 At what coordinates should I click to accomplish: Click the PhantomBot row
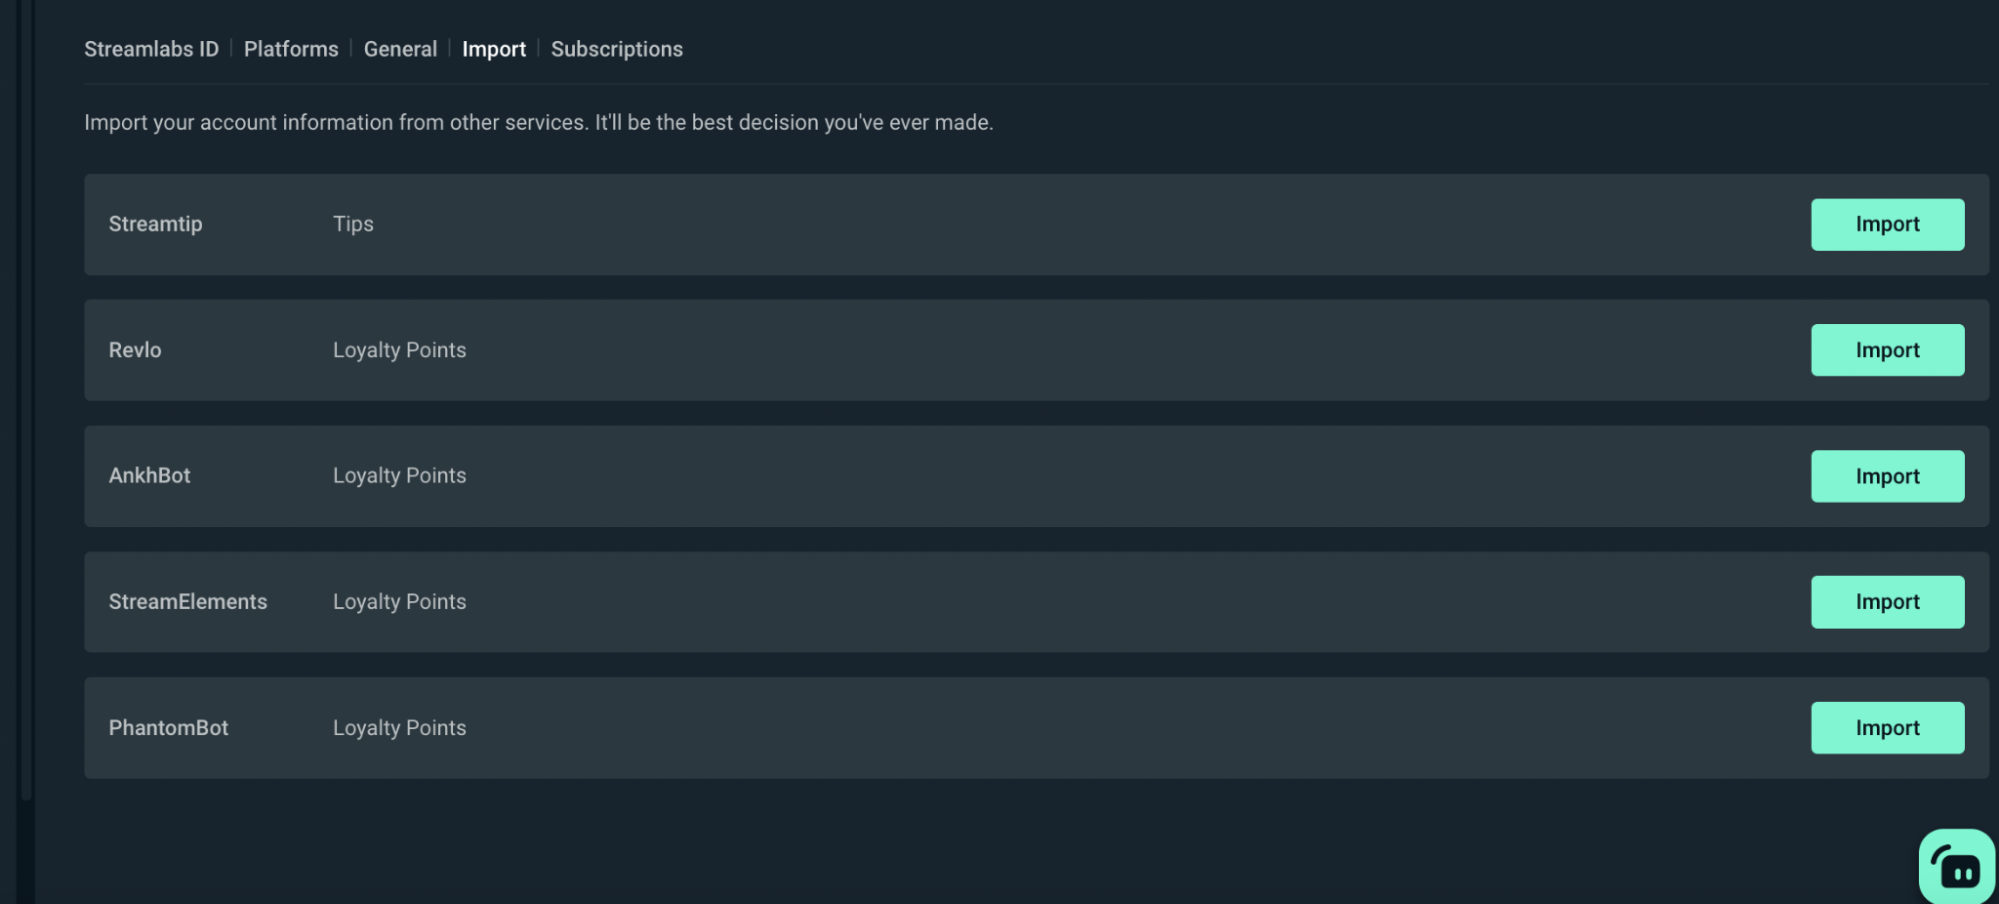(x=168, y=727)
